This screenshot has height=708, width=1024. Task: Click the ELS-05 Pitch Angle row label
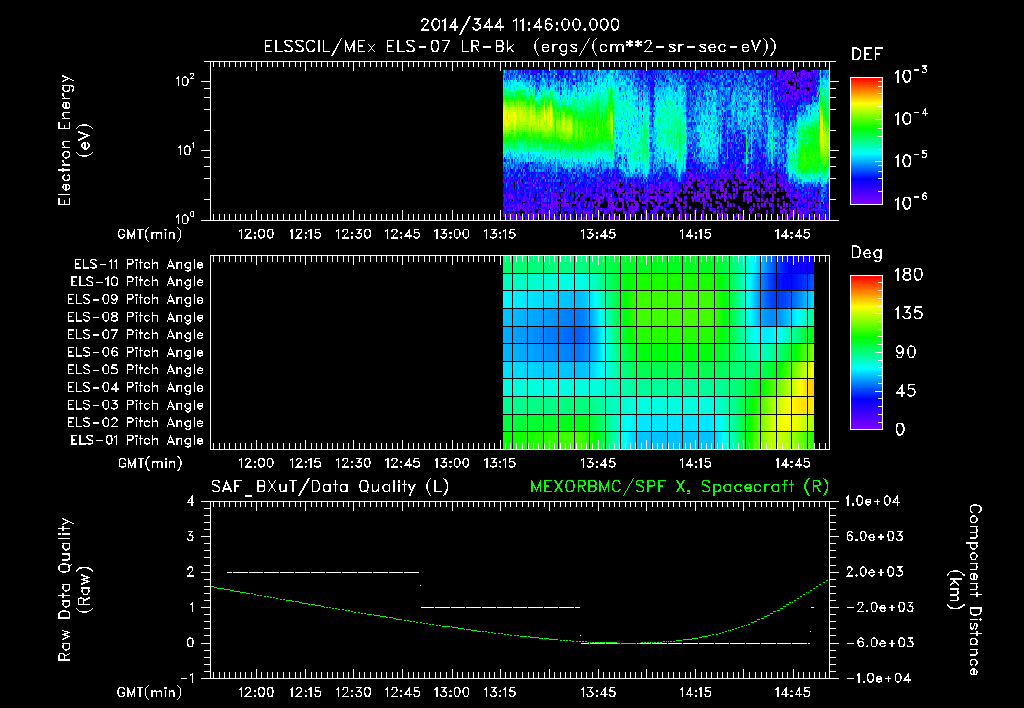pyautogui.click(x=136, y=370)
